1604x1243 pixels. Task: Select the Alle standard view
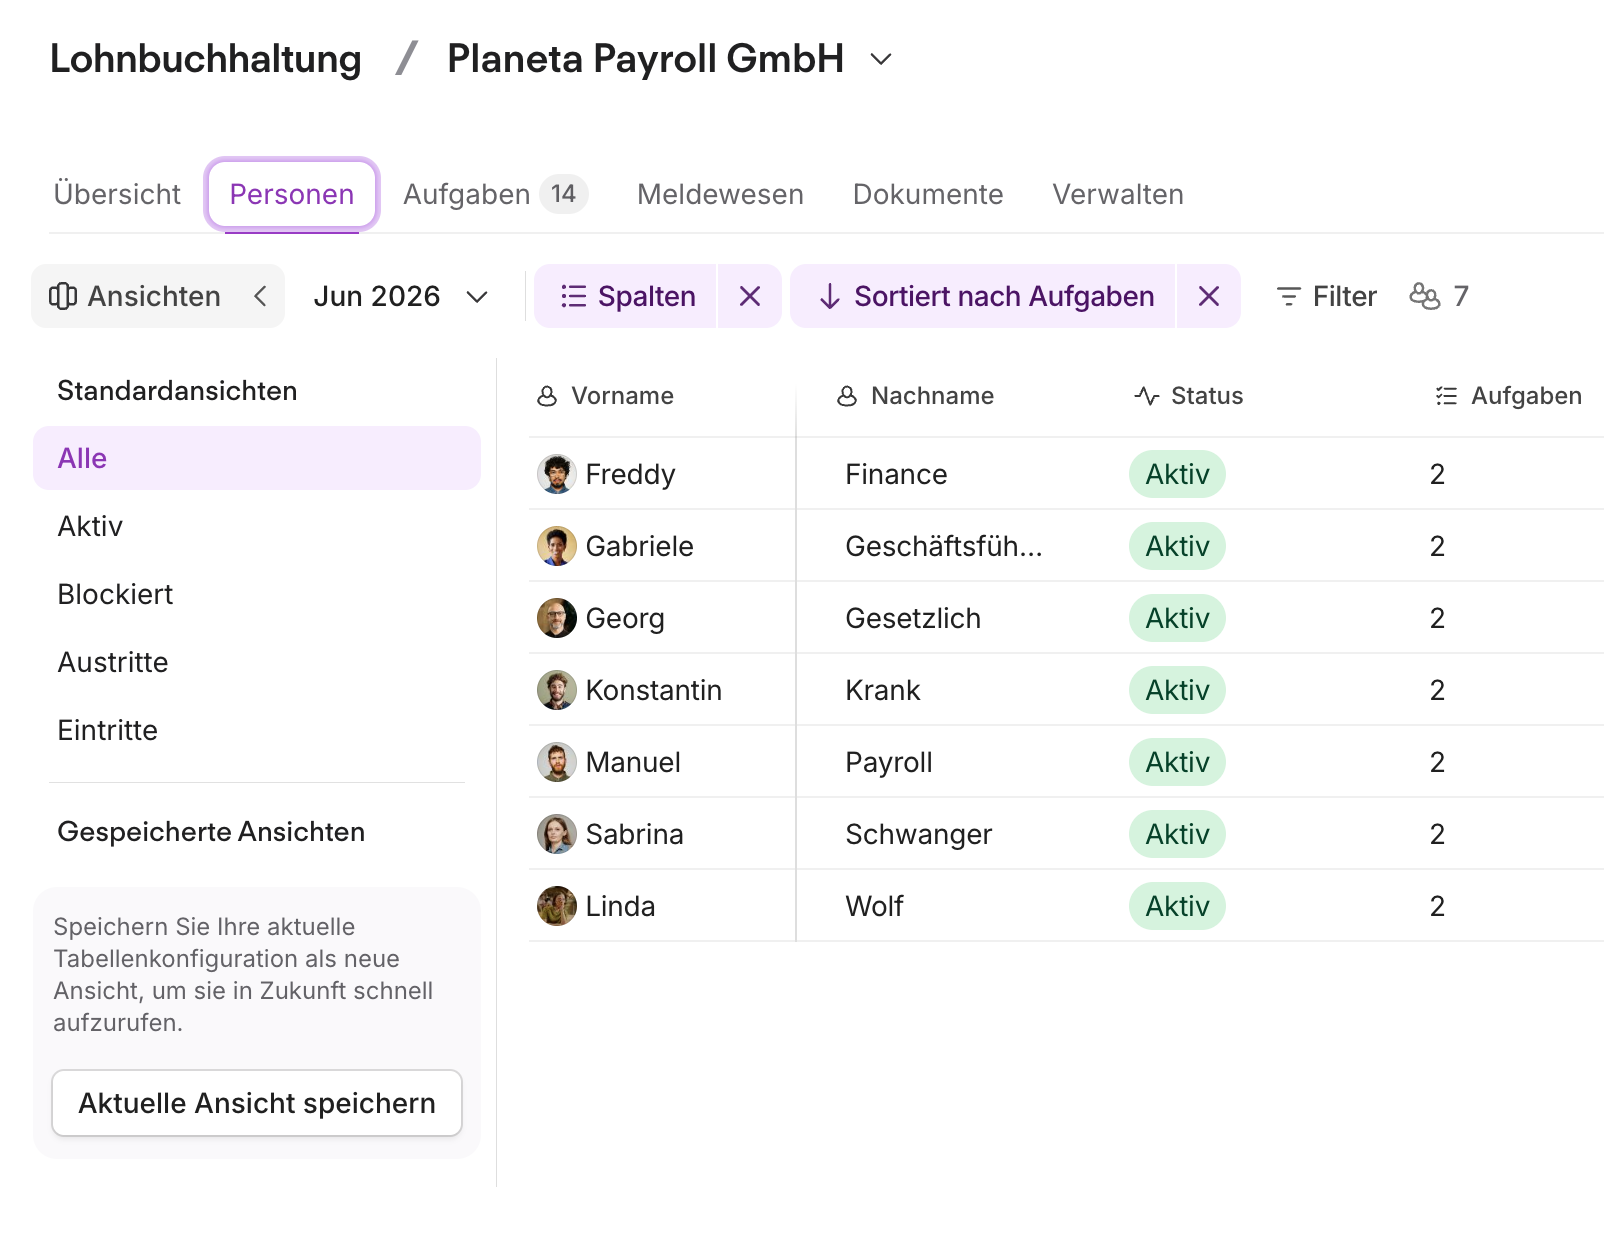[257, 458]
